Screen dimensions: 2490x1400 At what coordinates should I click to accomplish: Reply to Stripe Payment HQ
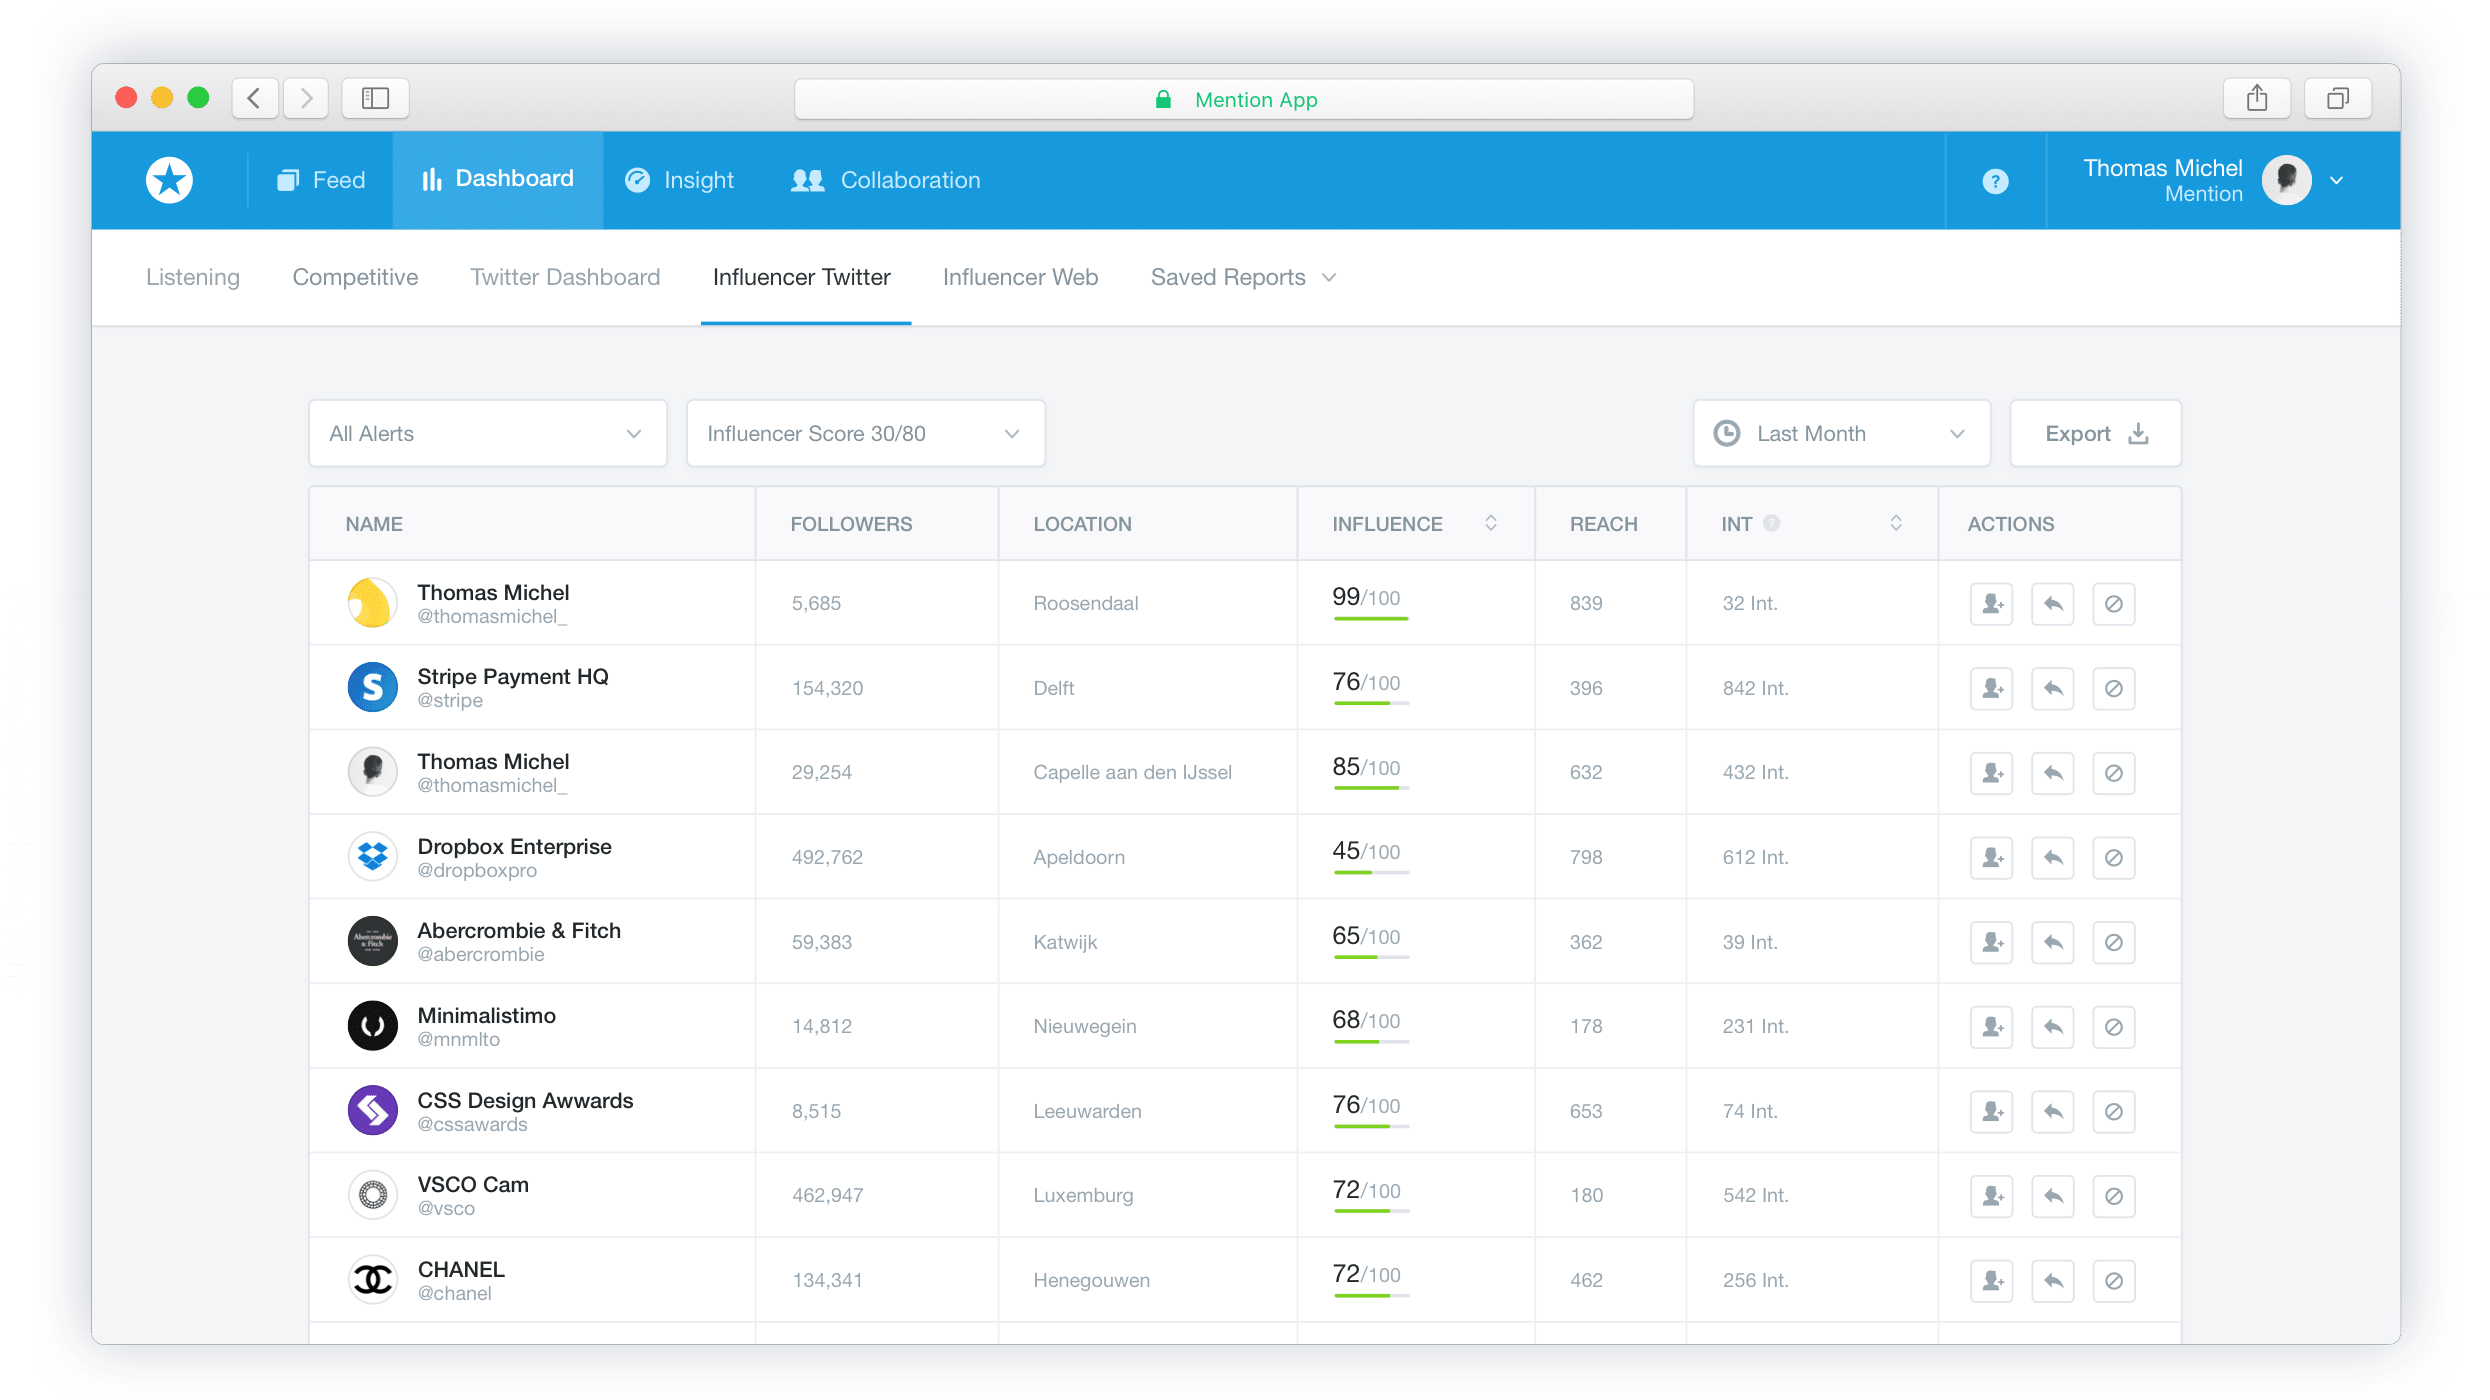(2053, 688)
